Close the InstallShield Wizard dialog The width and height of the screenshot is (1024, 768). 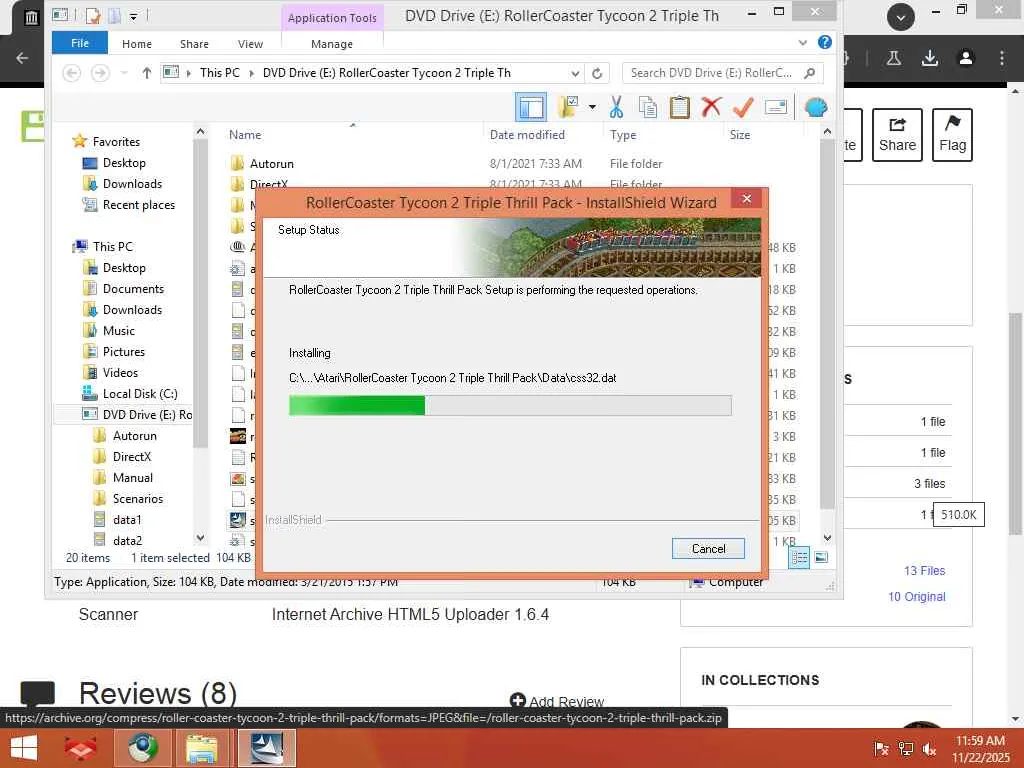(x=746, y=198)
